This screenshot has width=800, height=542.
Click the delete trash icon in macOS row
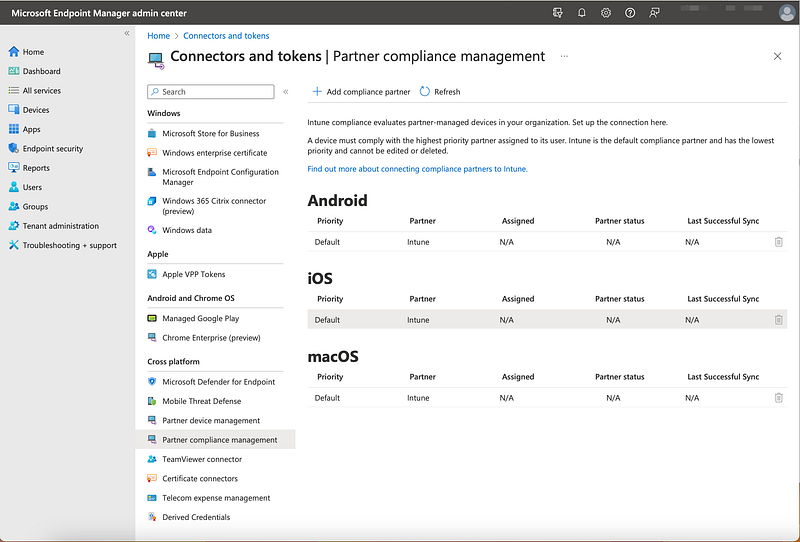778,398
